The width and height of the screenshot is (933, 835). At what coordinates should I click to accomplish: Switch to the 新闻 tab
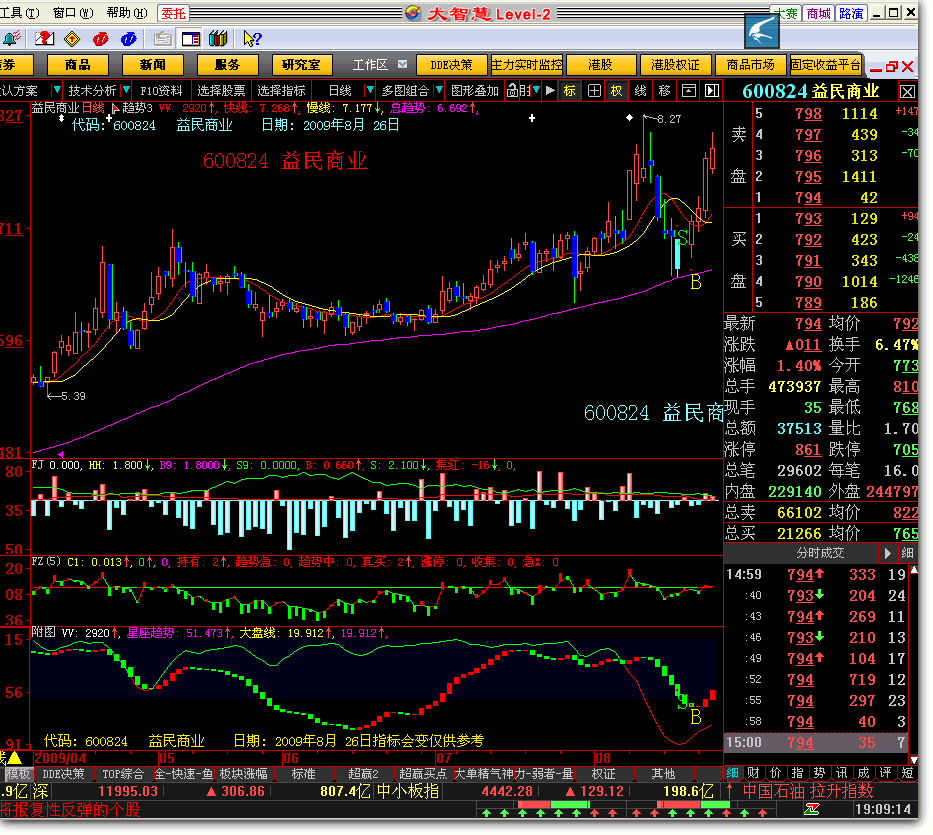[152, 65]
